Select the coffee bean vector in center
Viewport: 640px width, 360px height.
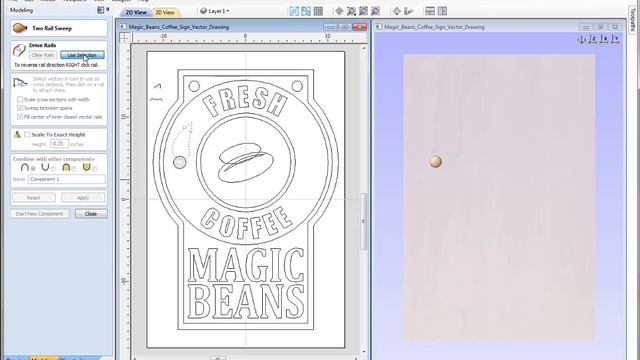tap(246, 162)
